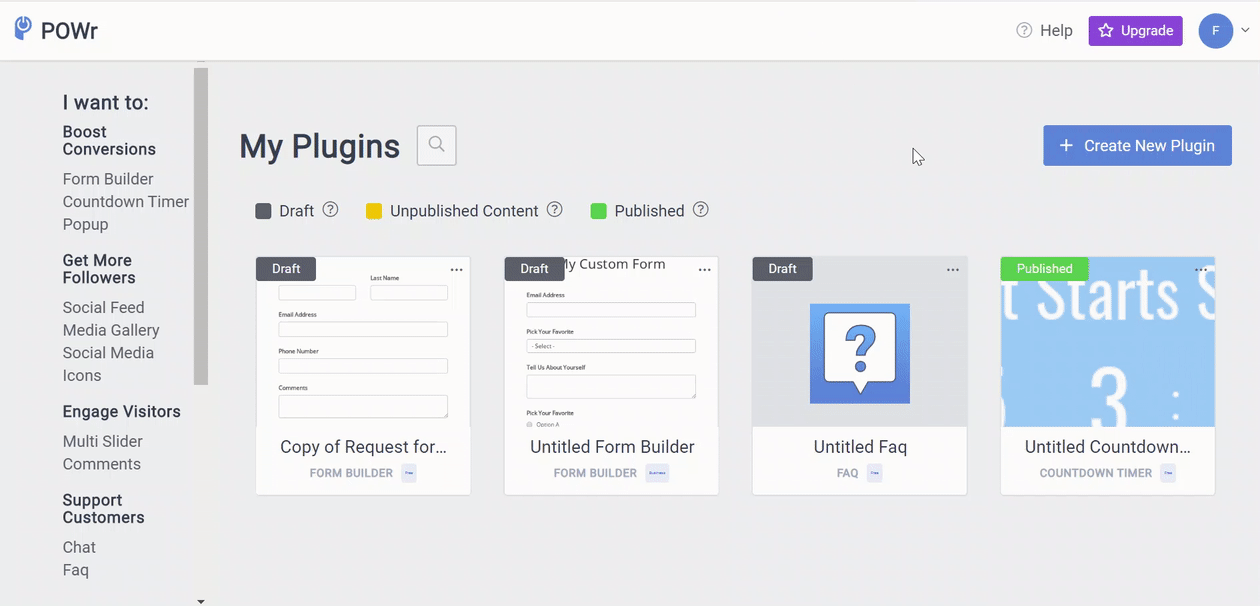Open options menu for Untitled Faq
This screenshot has width=1260, height=606.
(x=953, y=270)
